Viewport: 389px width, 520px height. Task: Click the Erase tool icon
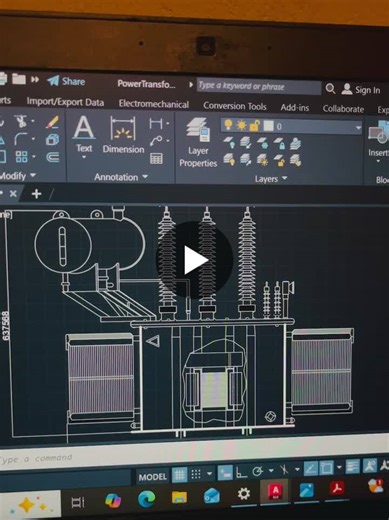coord(52,122)
